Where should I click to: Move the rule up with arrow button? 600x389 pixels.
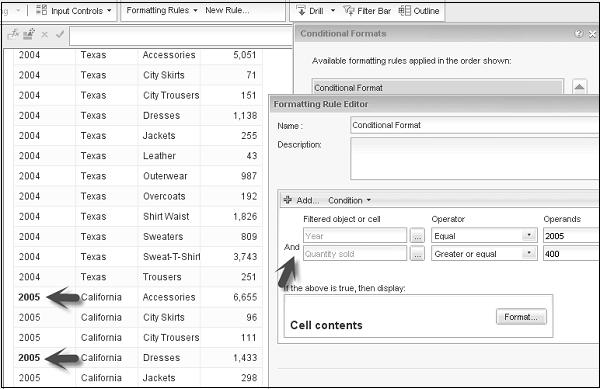click(579, 87)
